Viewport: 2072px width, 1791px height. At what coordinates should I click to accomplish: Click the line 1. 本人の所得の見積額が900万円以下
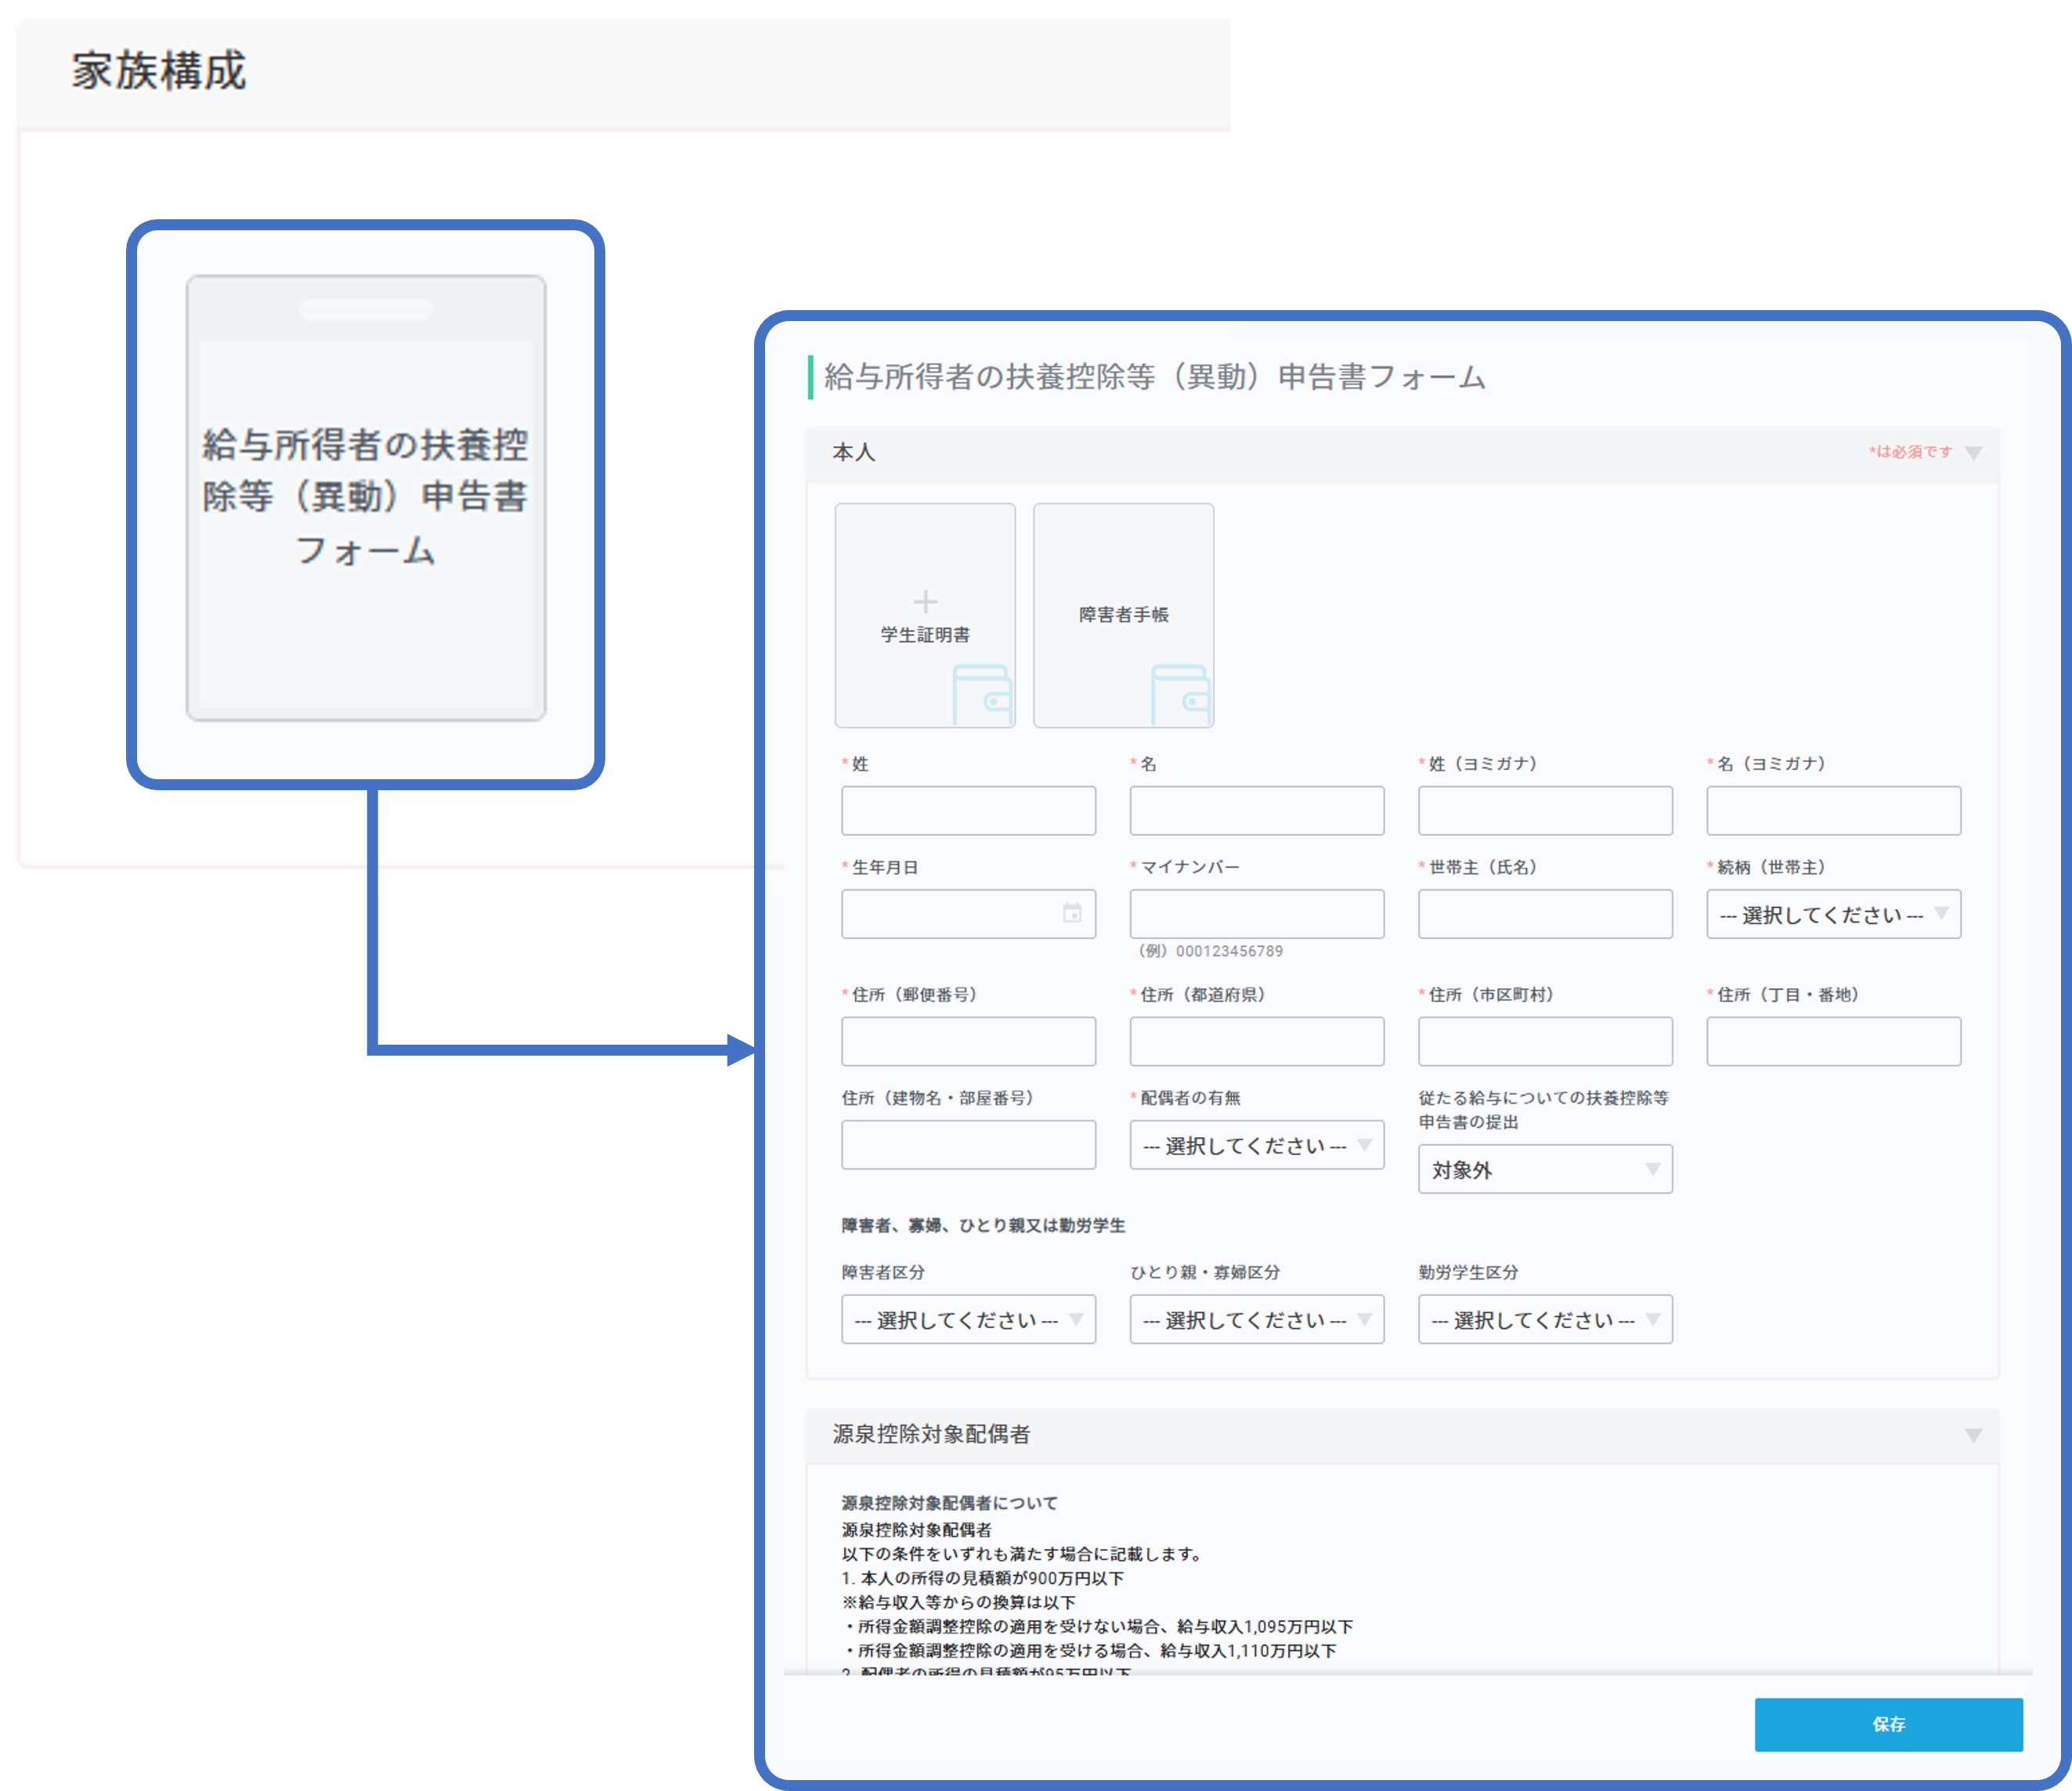click(x=982, y=1578)
